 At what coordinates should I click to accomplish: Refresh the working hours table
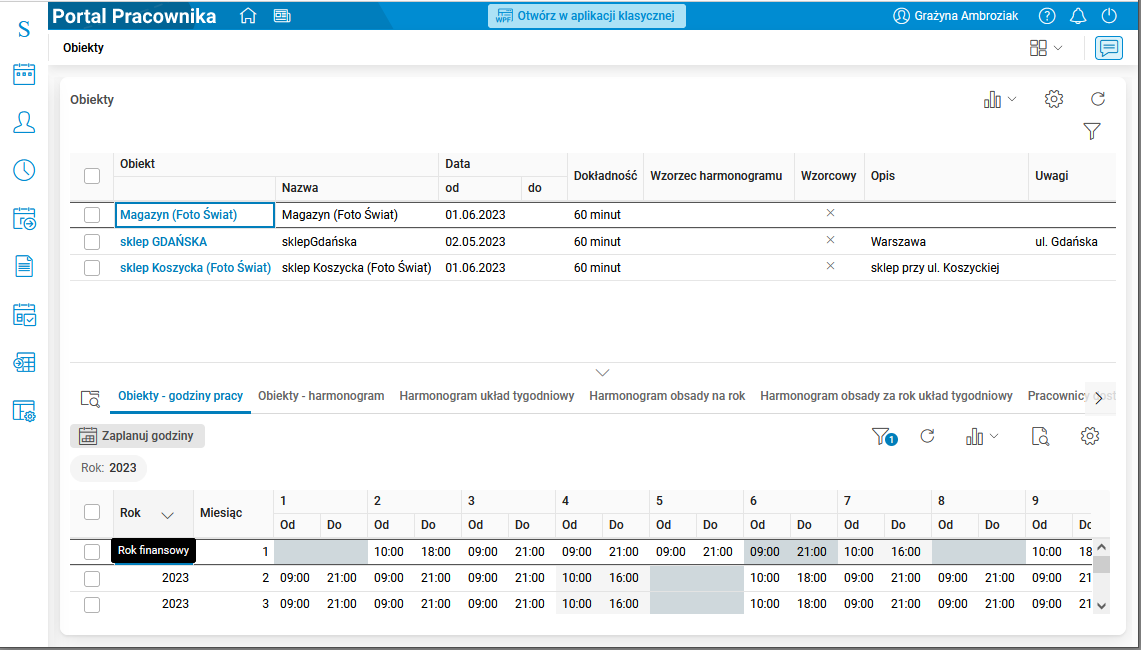pyautogui.click(x=927, y=436)
